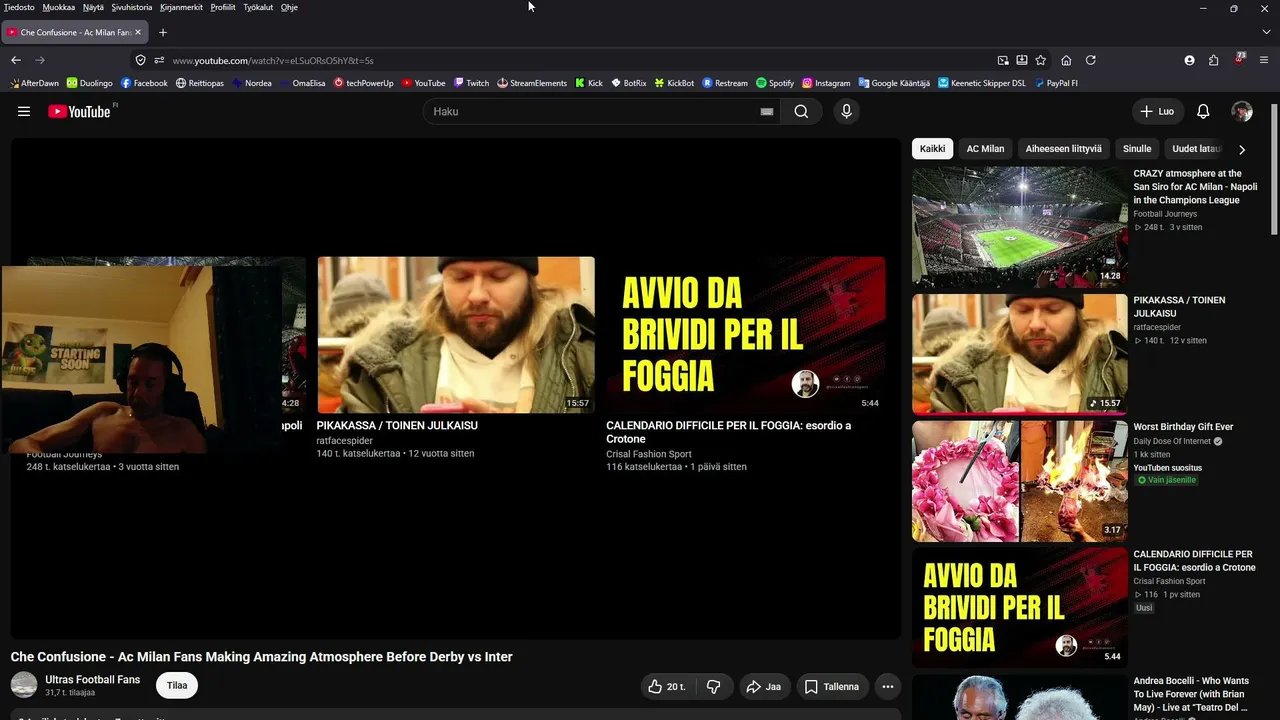The height and width of the screenshot is (720, 1280).
Task: Open the Ohje menu
Action: click(289, 7)
